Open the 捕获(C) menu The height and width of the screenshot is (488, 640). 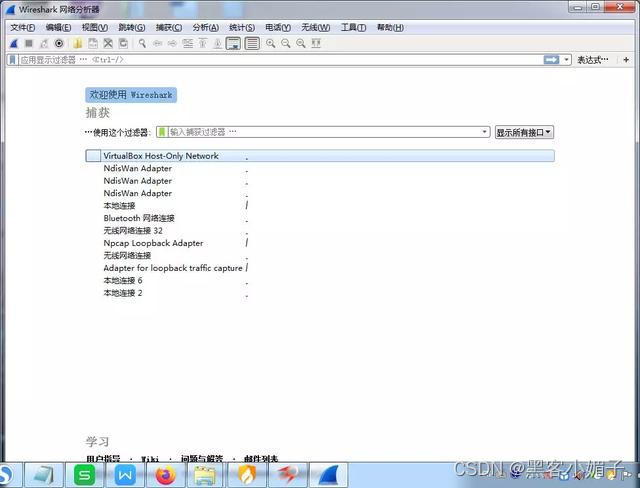(x=169, y=27)
